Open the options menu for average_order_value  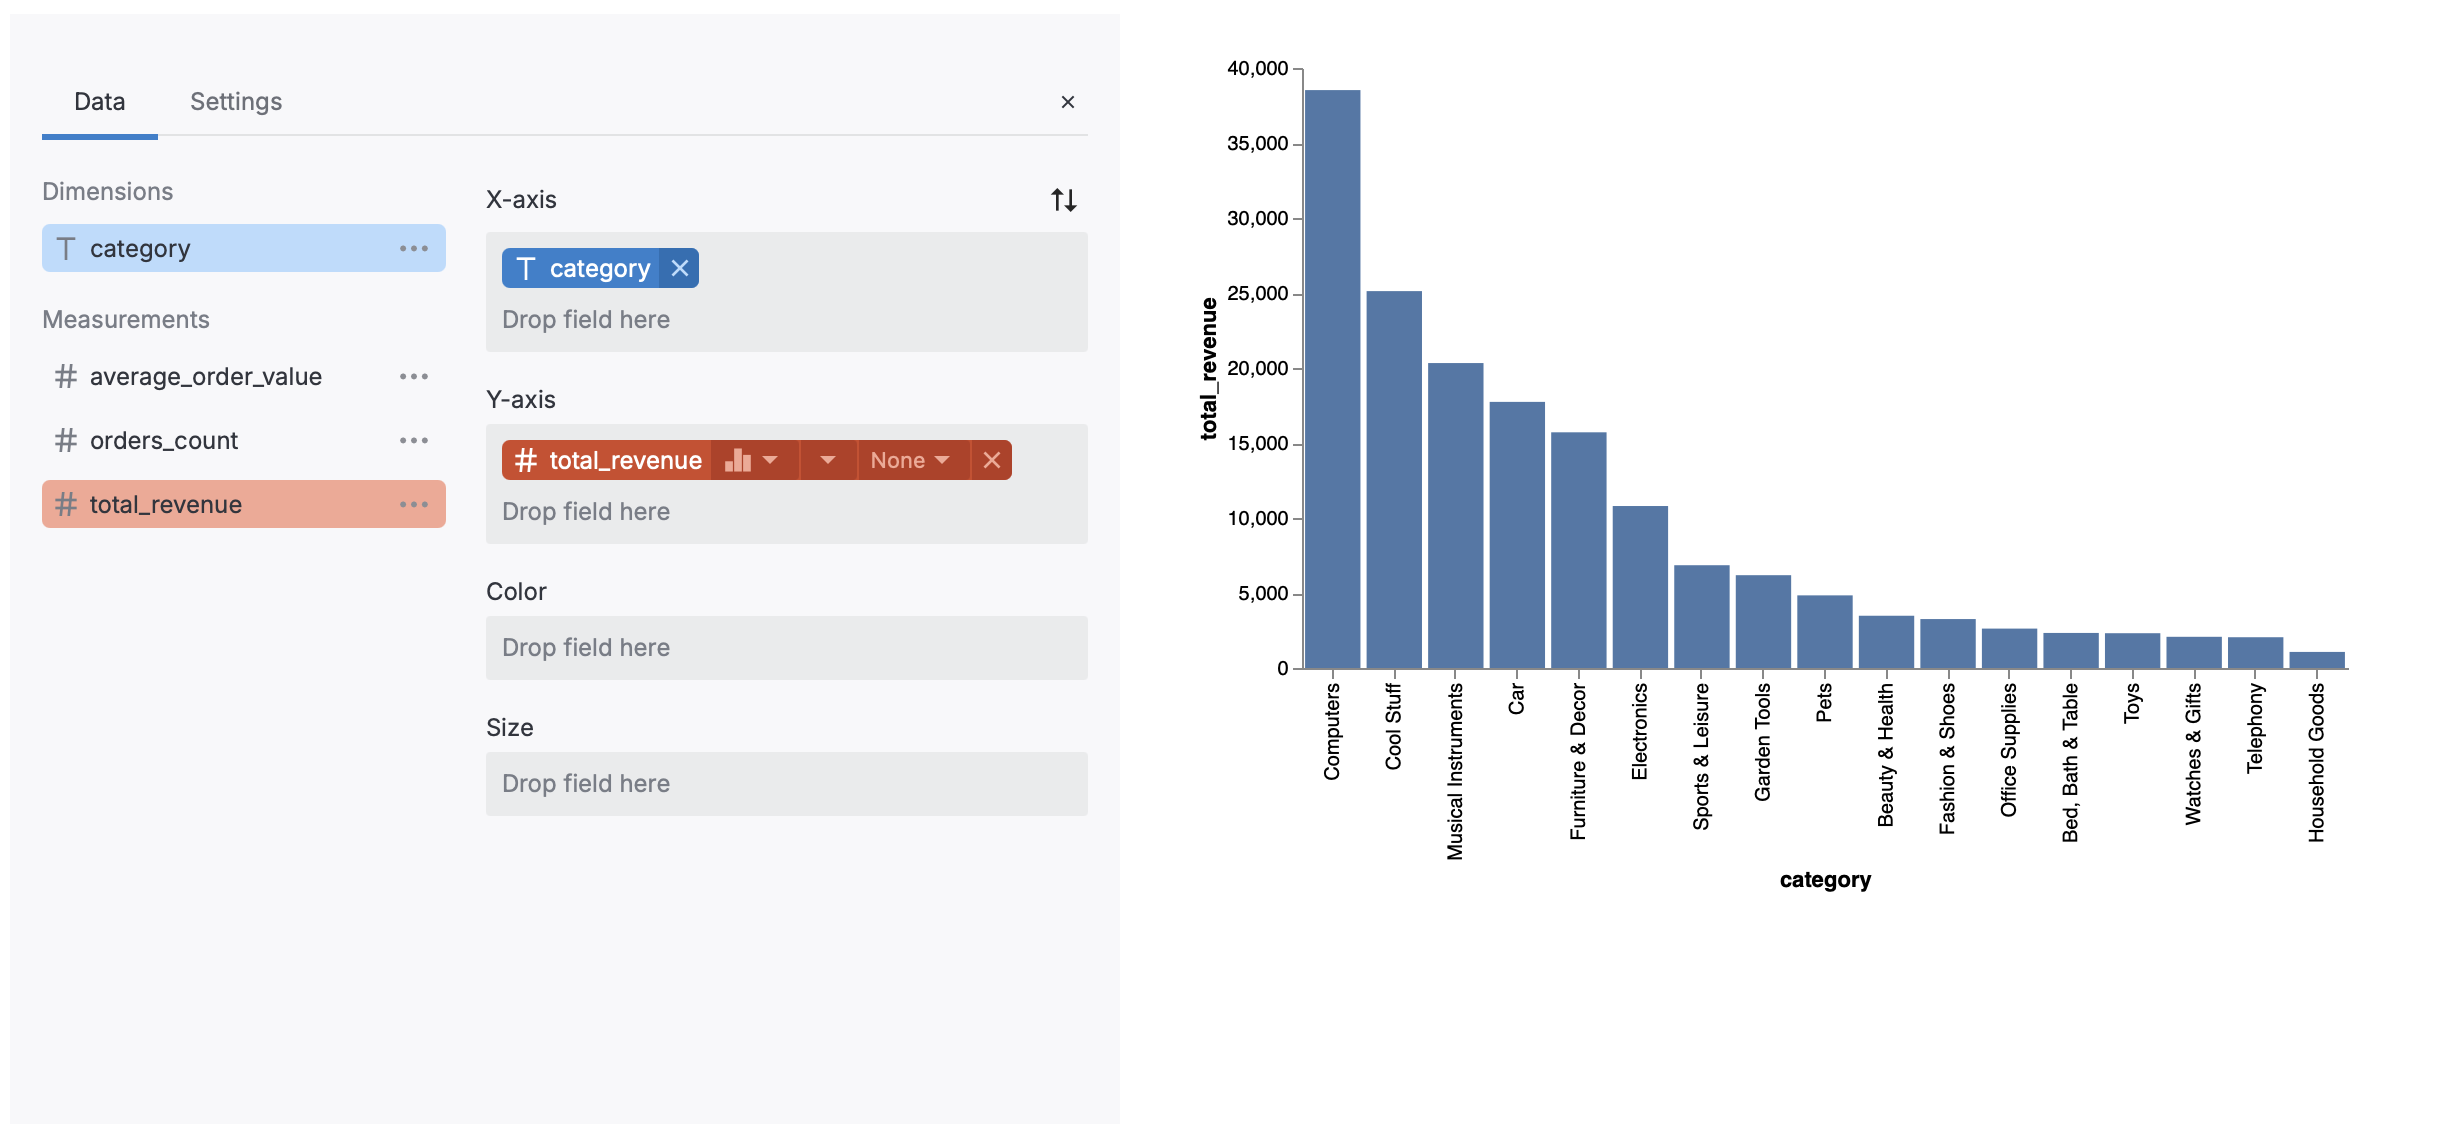click(414, 377)
